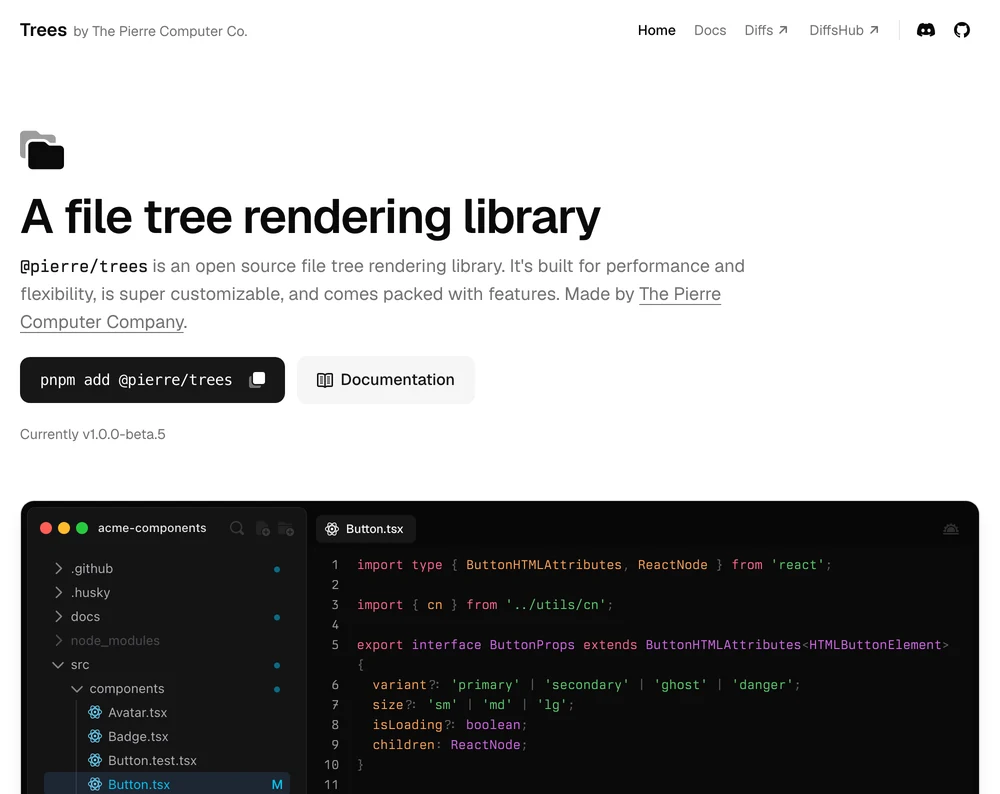1000x794 pixels.
Task: Click the 'react' string on line 1
Action: pyautogui.click(x=797, y=565)
